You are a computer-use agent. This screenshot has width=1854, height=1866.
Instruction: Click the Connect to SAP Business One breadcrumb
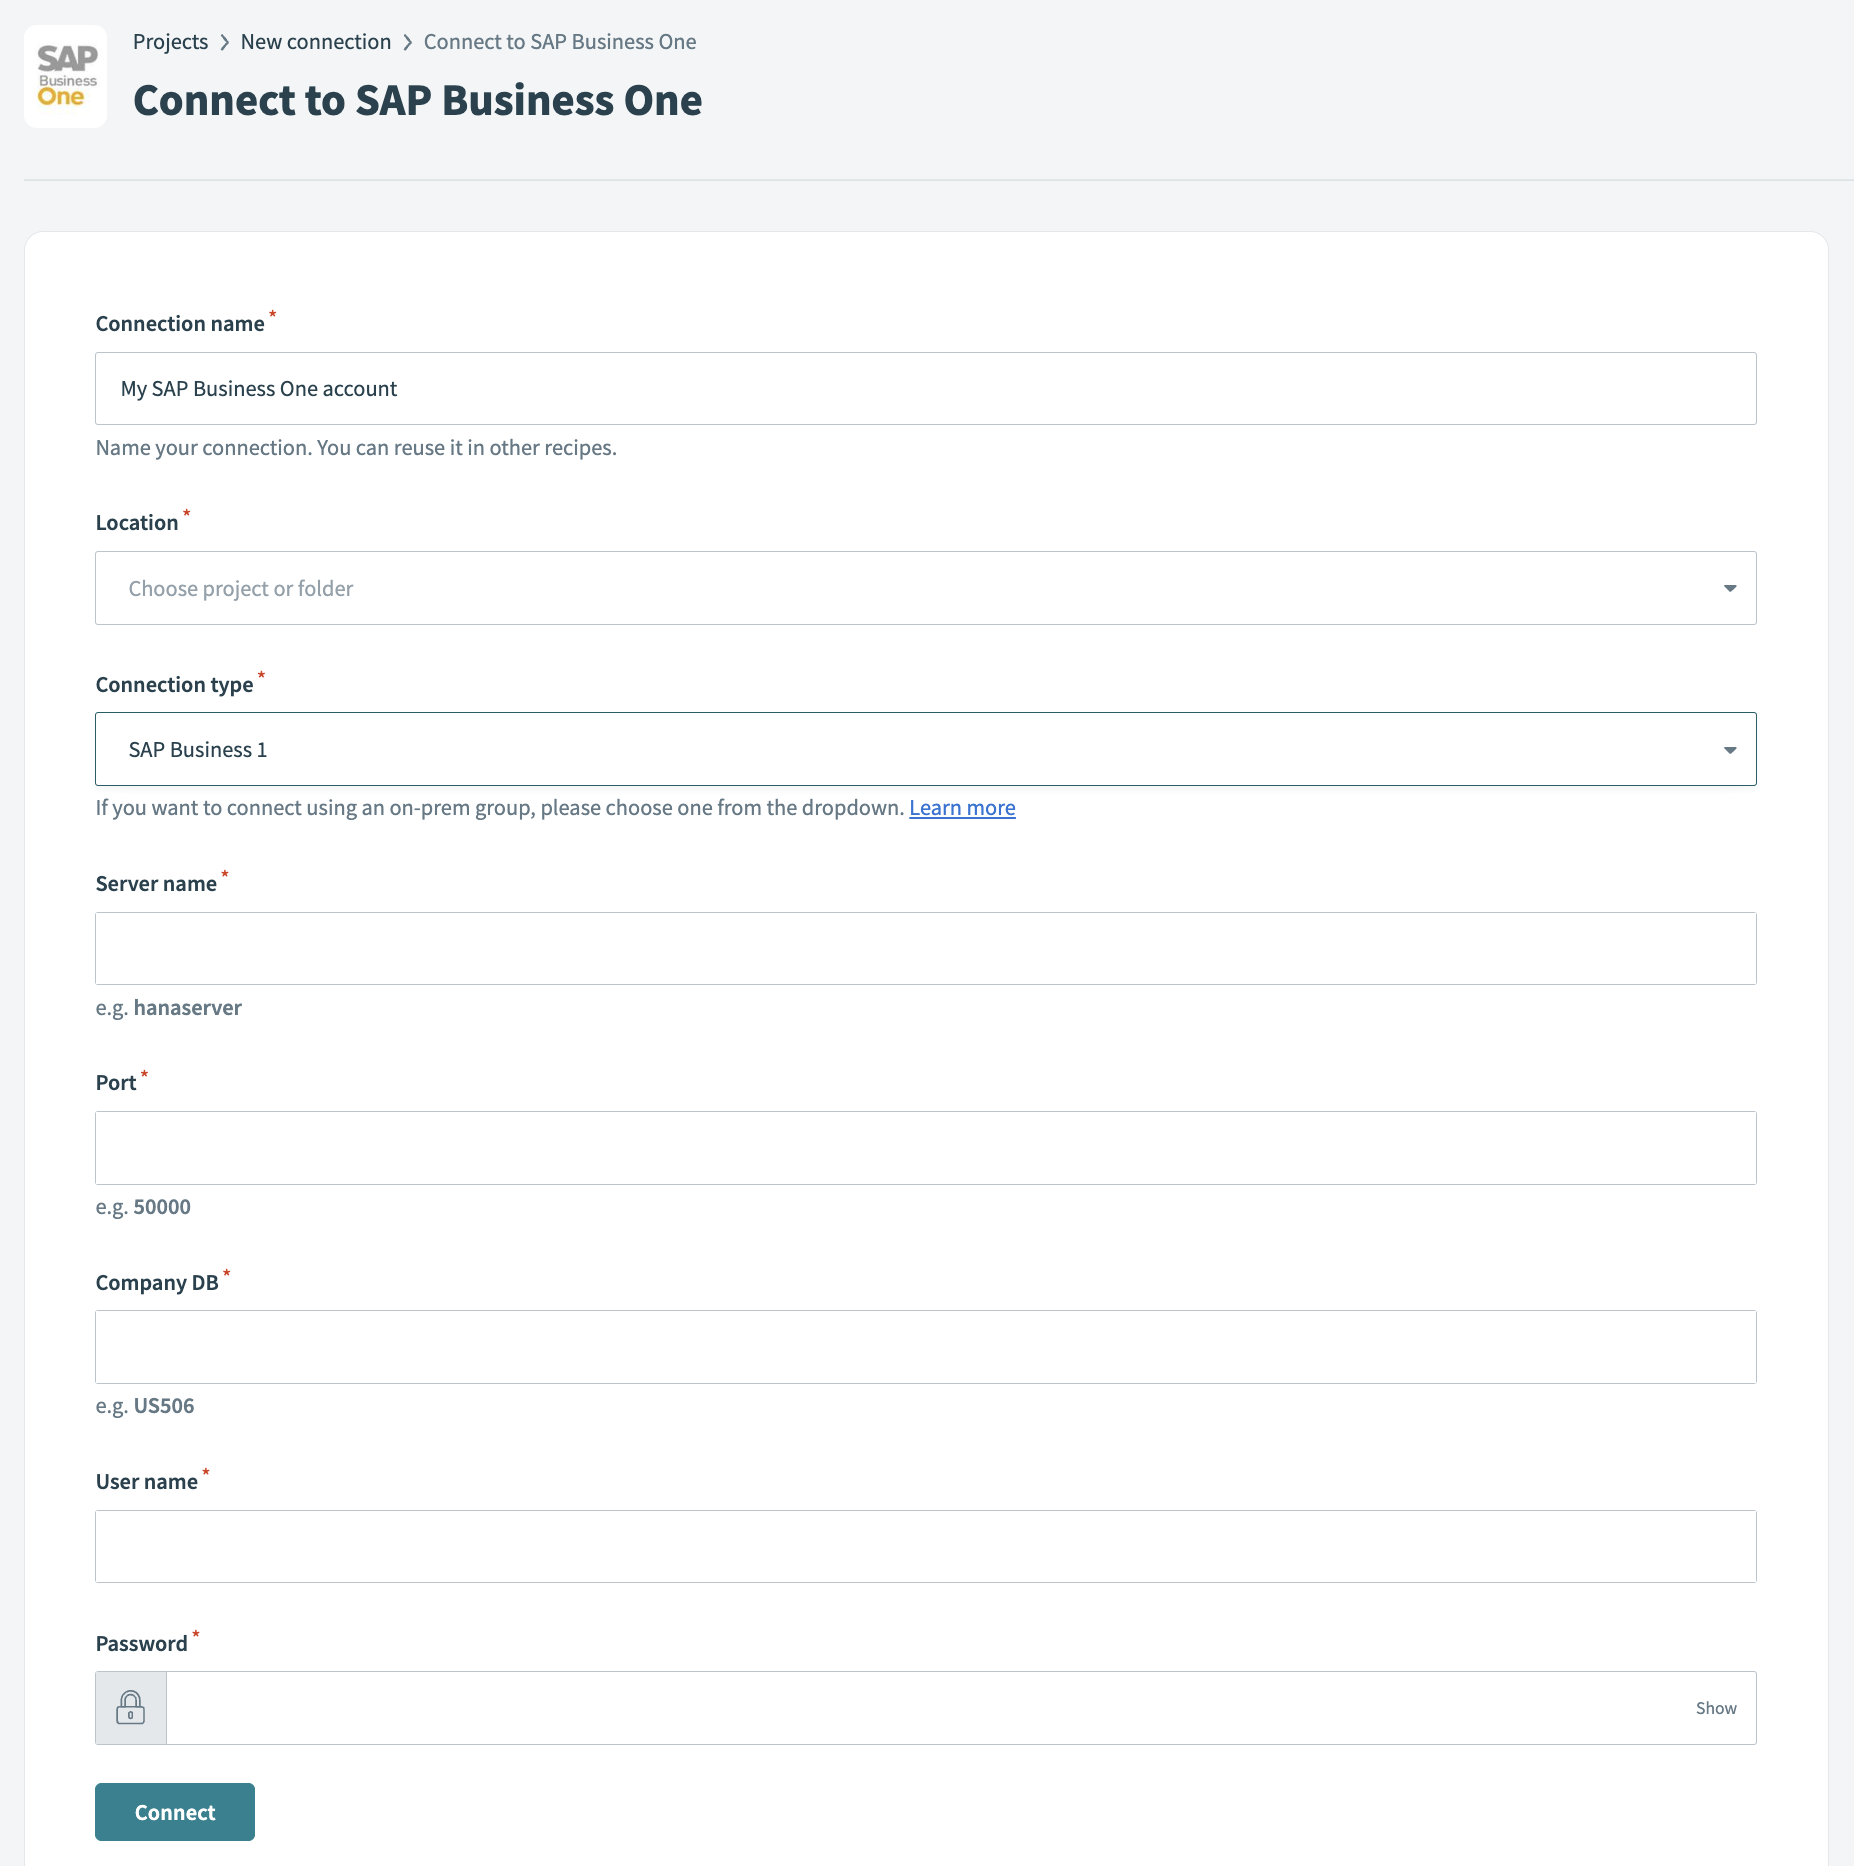pyautogui.click(x=559, y=41)
